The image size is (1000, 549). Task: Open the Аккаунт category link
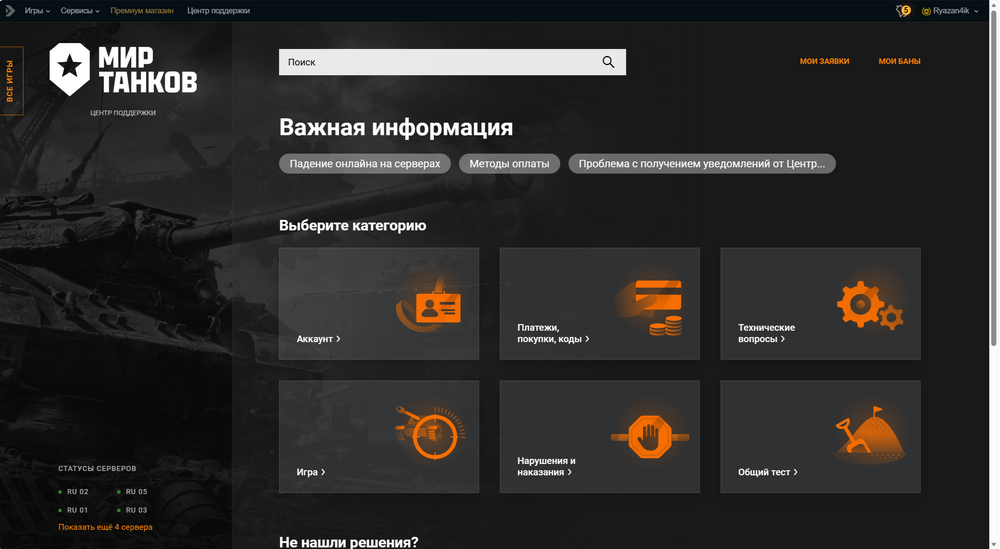tap(318, 339)
